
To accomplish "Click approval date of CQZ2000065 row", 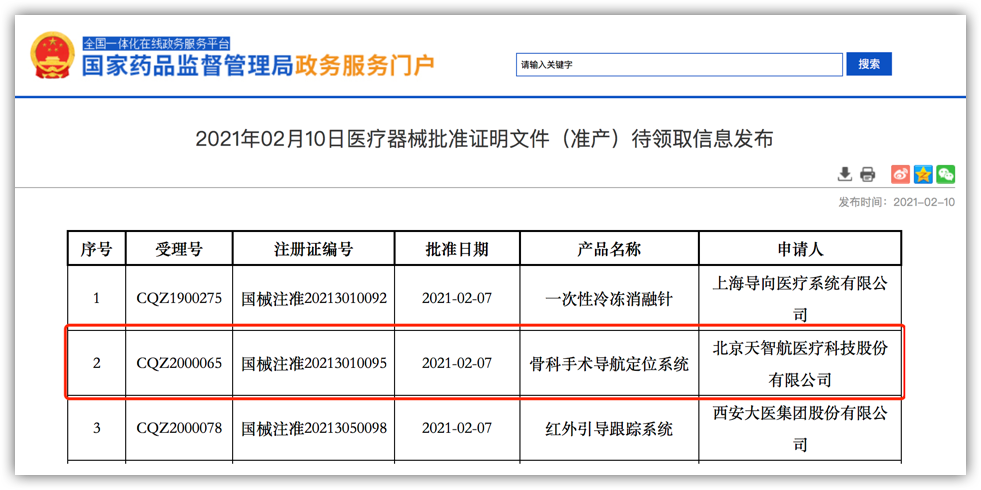I will point(457,363).
